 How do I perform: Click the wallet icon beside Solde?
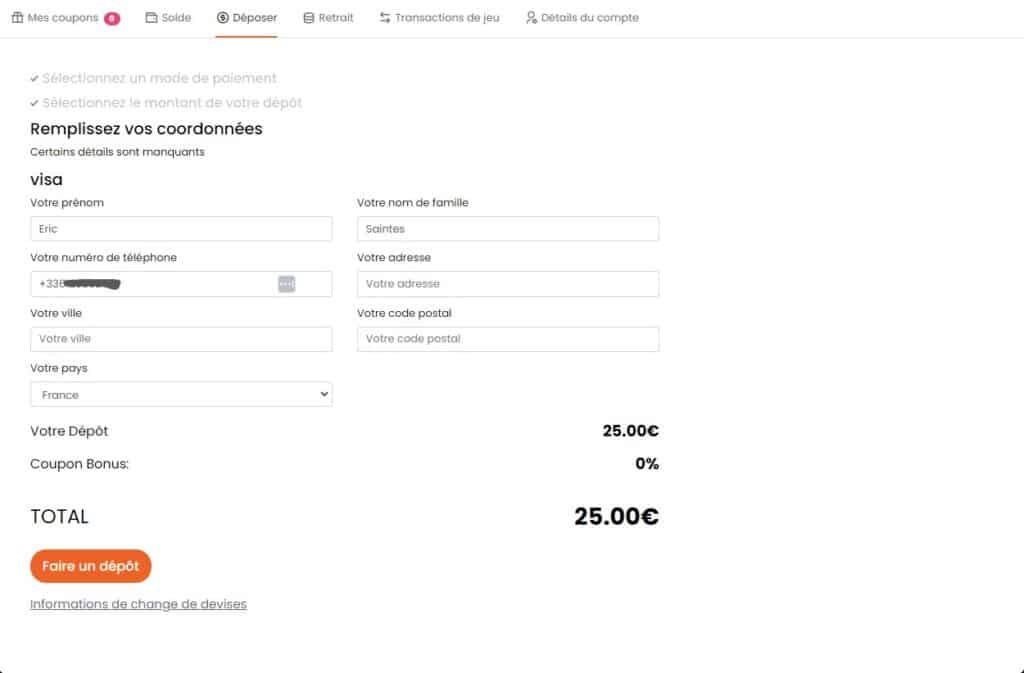coord(152,18)
